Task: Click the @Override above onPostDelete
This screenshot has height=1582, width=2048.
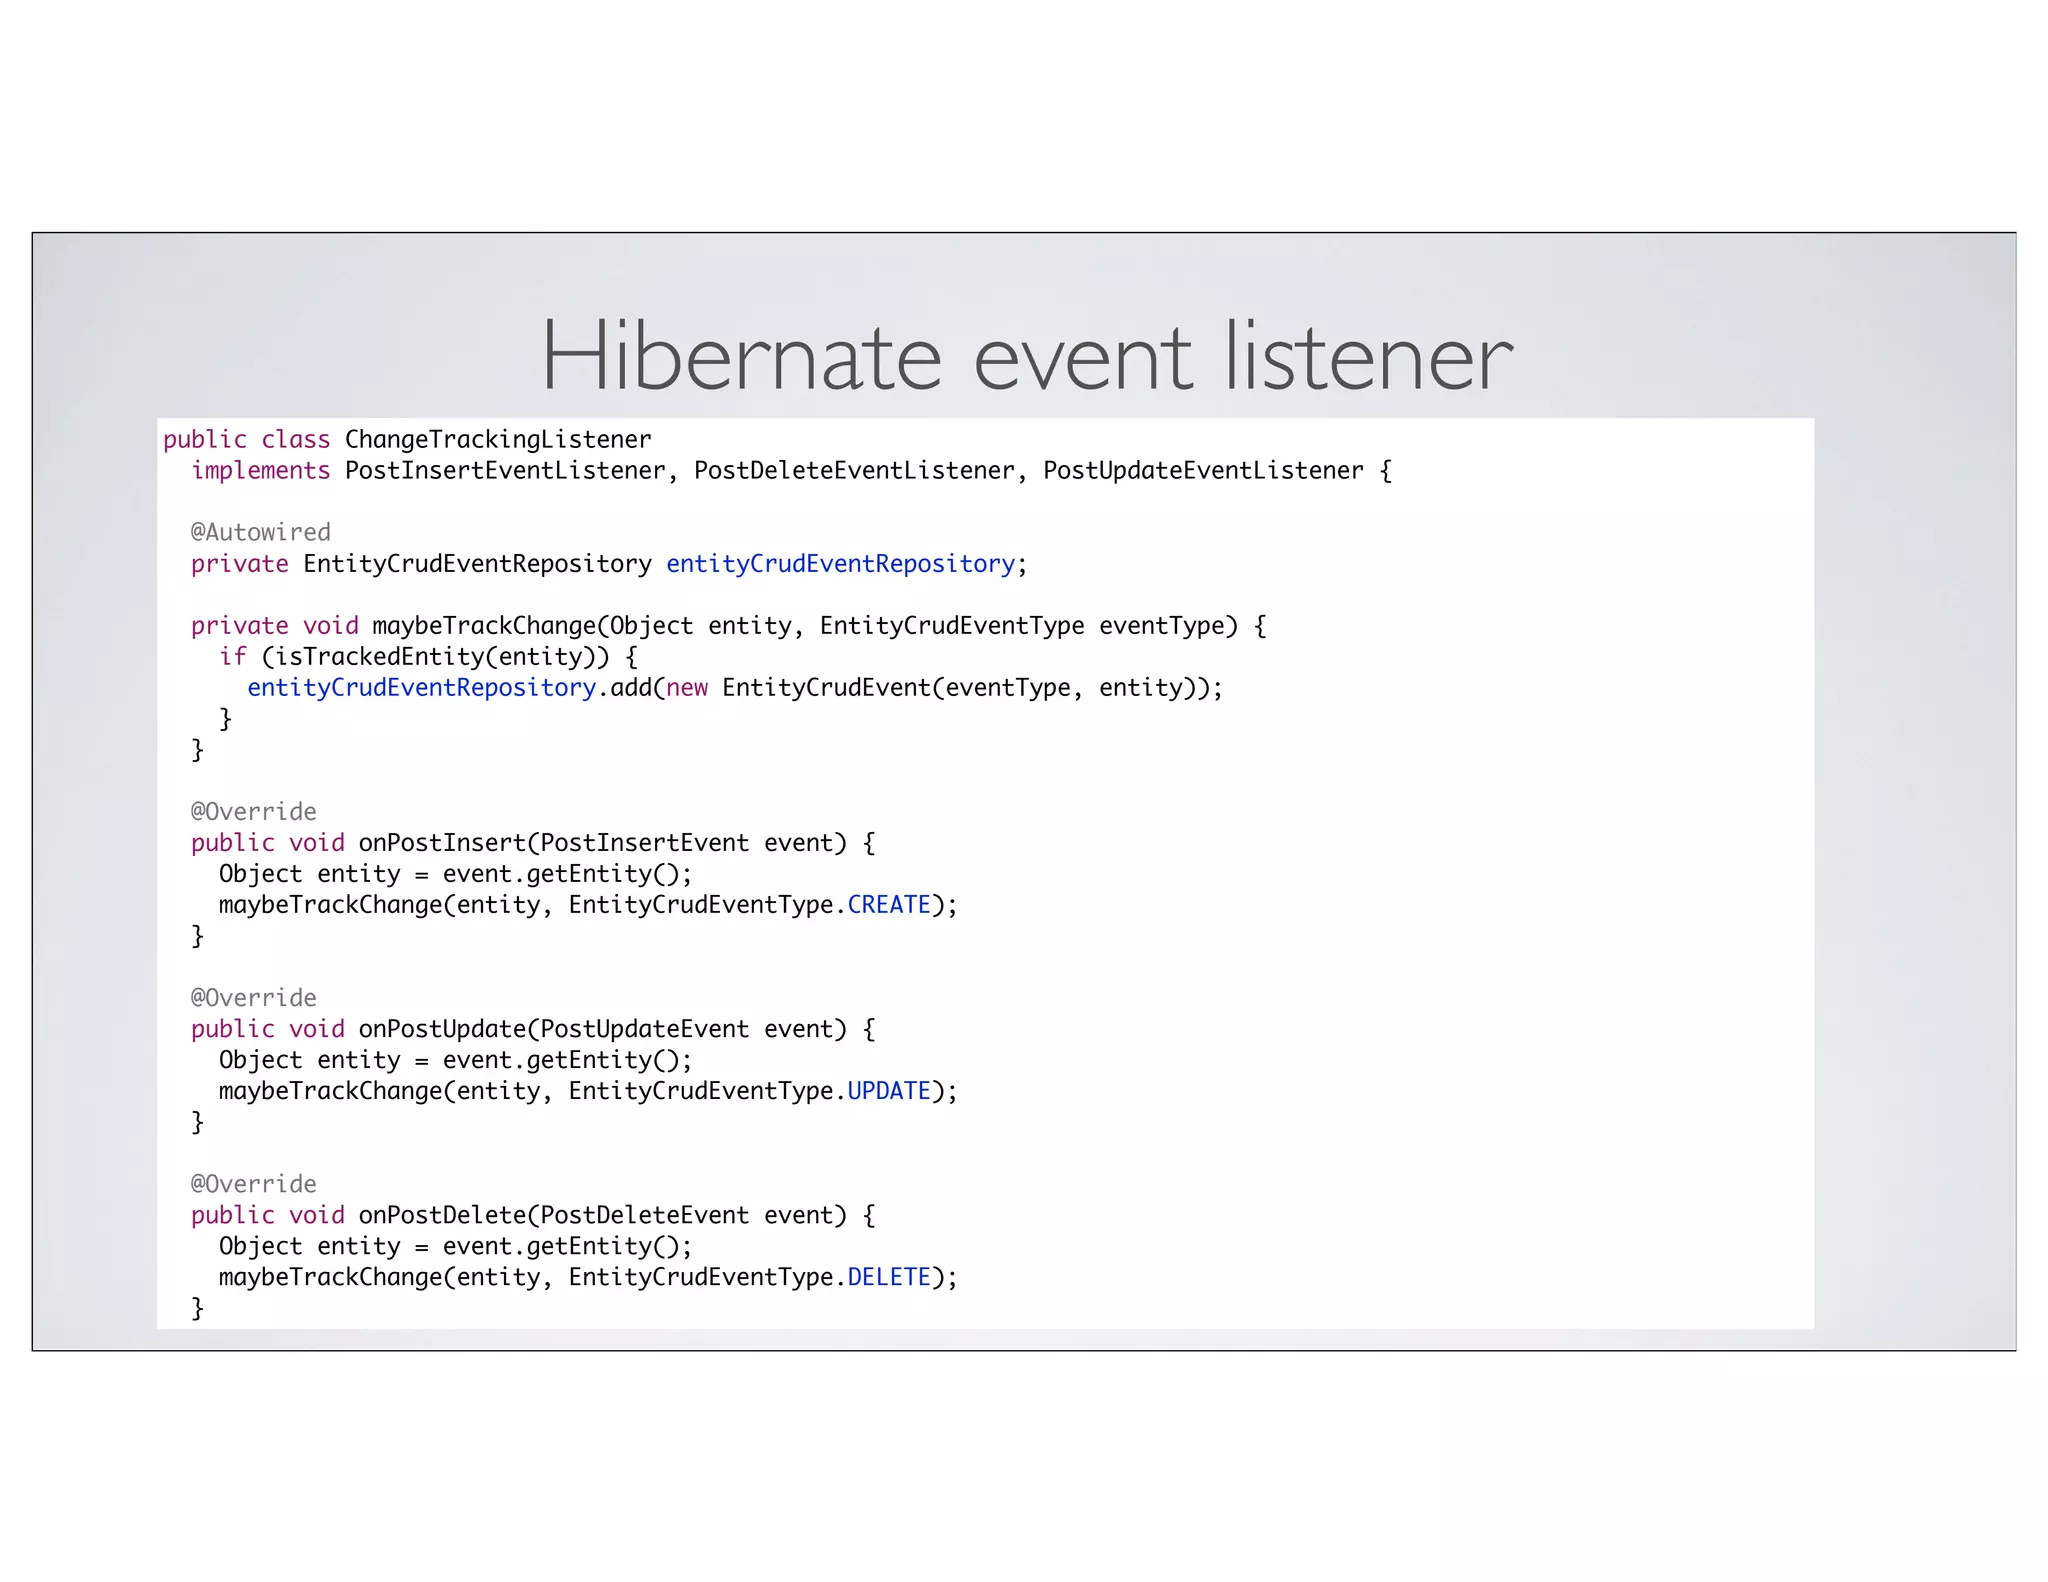Action: 253,1184
